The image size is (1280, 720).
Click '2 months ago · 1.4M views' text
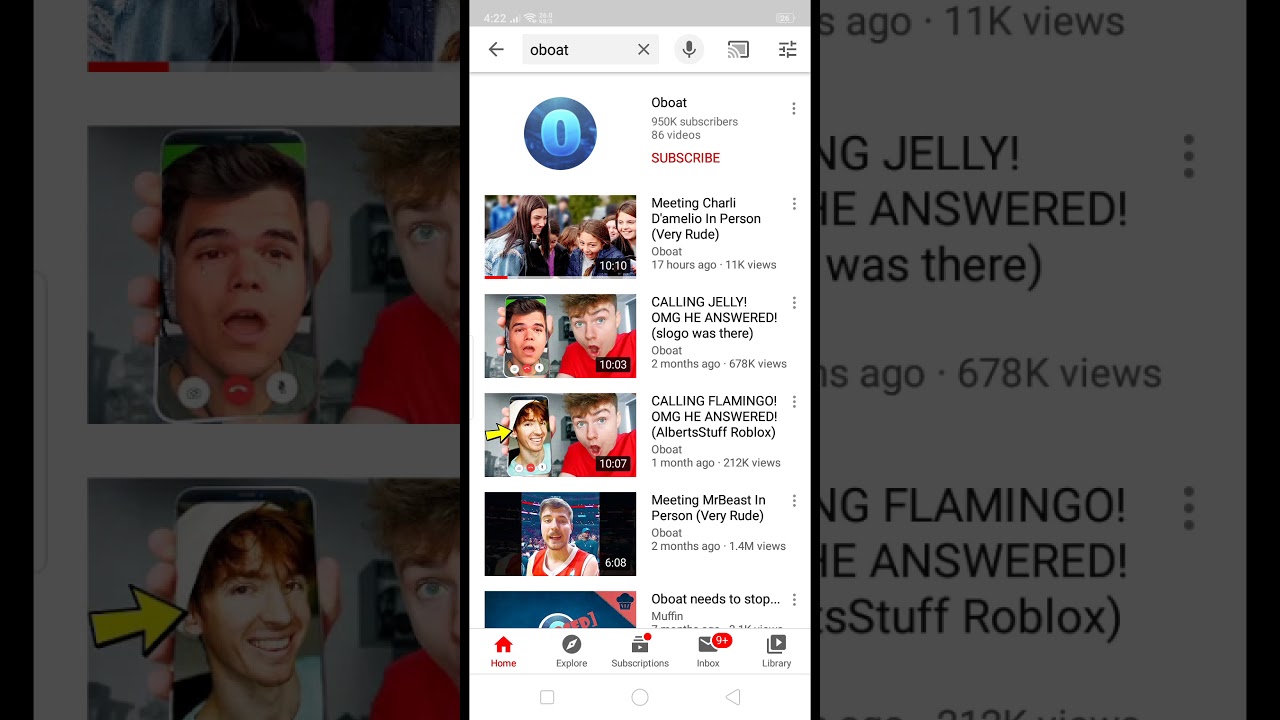click(x=718, y=546)
